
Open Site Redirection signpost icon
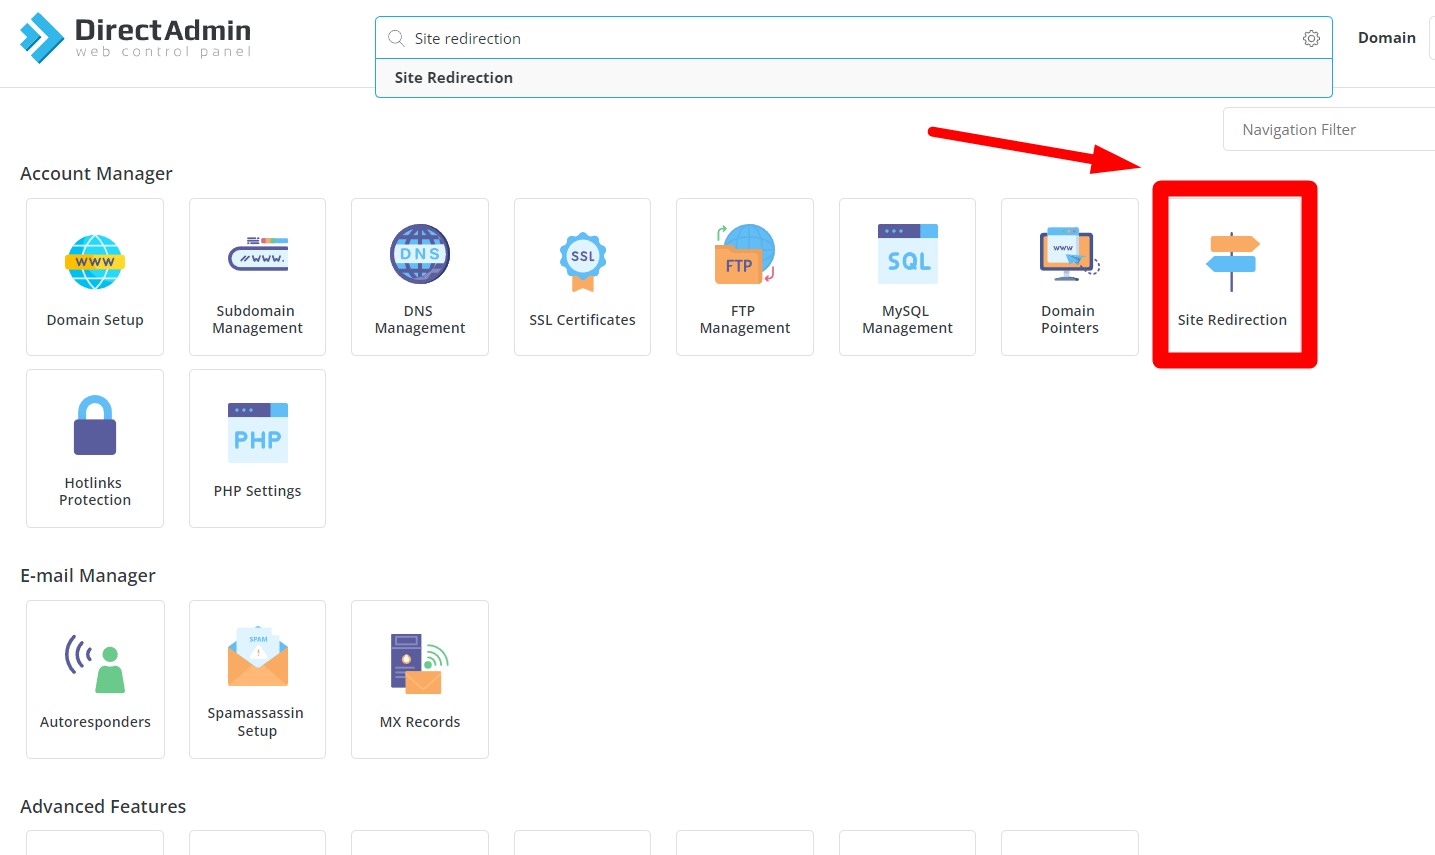click(x=1232, y=262)
